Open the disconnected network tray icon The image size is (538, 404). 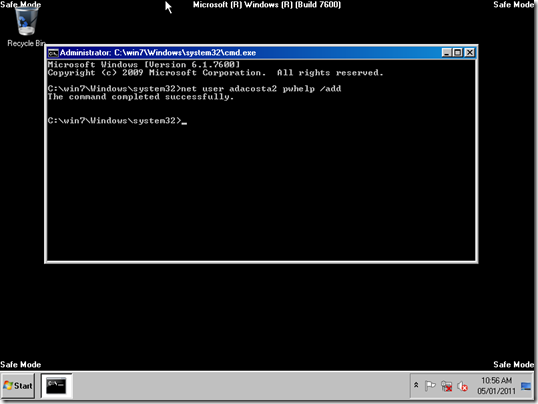pos(446,386)
